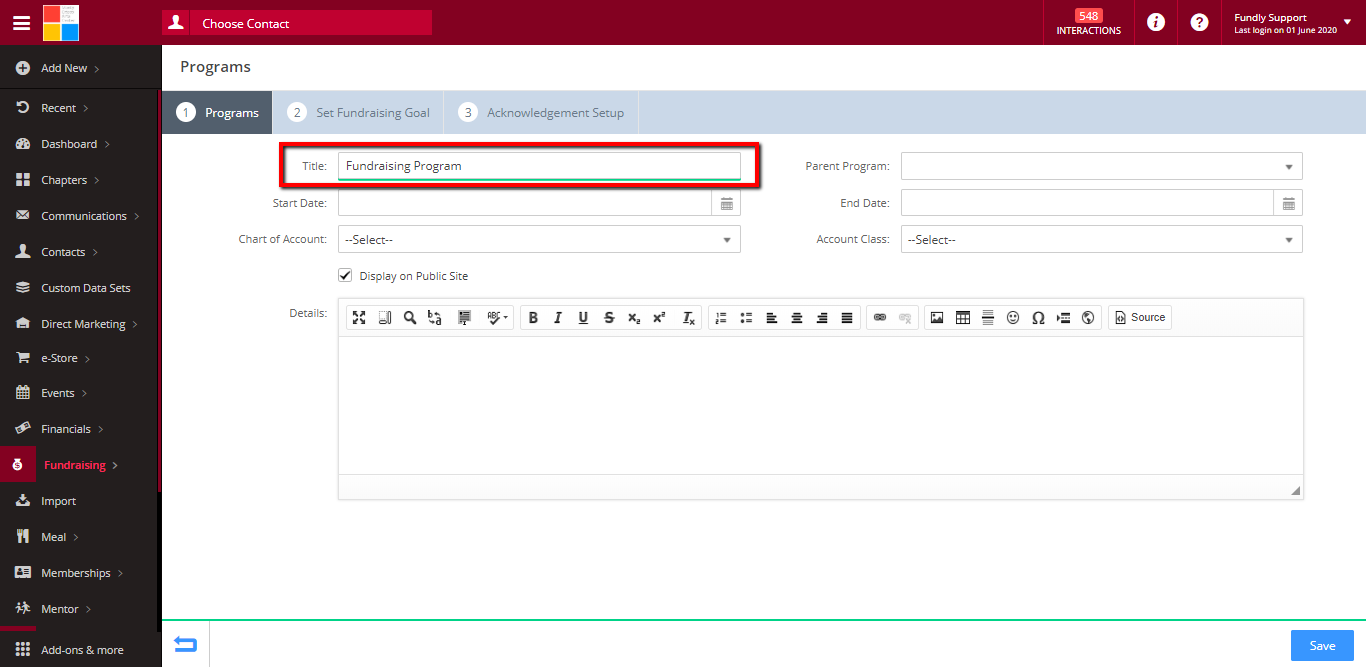Click in the Title input field
The height and width of the screenshot is (667, 1366).
click(x=539, y=166)
